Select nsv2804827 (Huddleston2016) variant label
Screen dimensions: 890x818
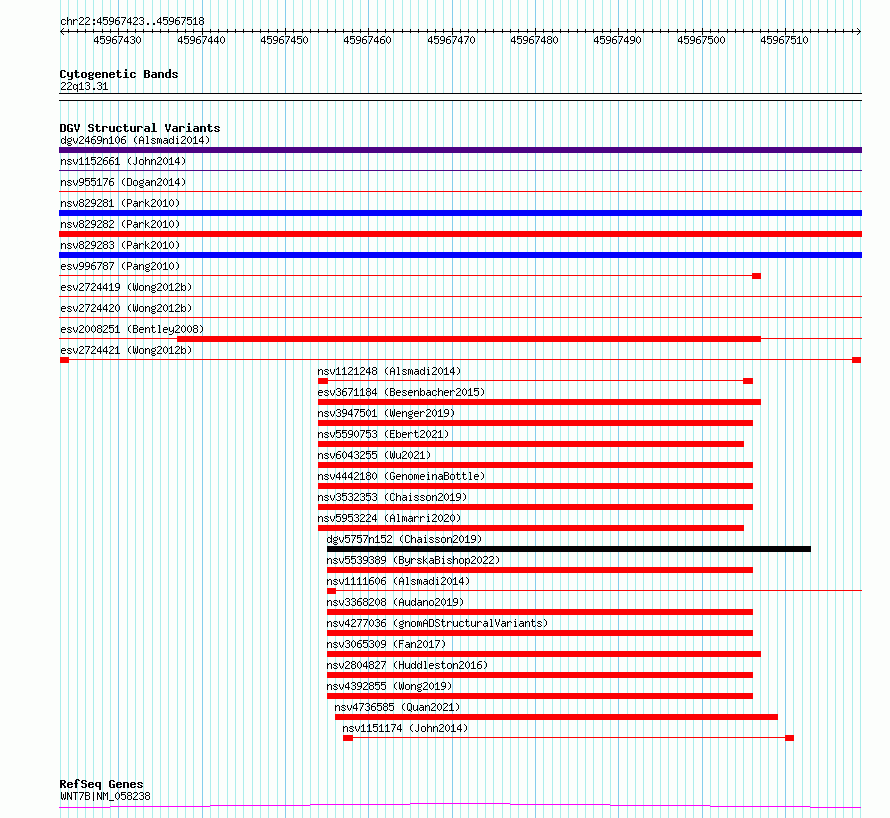coord(407,665)
